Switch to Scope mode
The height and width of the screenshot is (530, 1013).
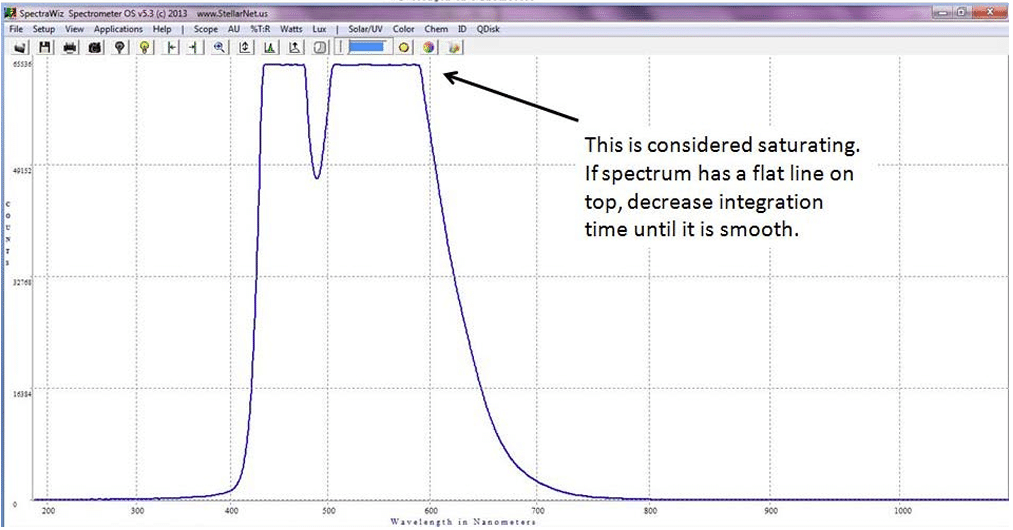(x=205, y=30)
